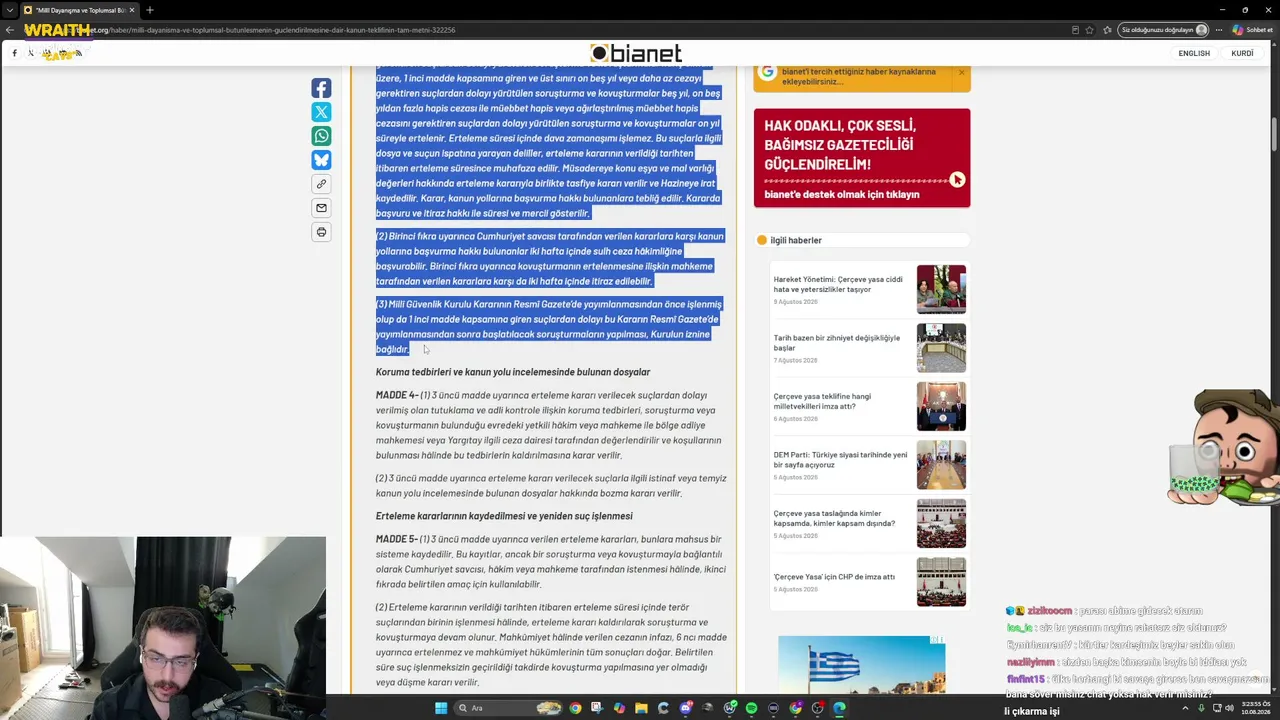
Task: Select the Millî Dayanışma ve Toplumsal browser tab
Action: [79, 10]
